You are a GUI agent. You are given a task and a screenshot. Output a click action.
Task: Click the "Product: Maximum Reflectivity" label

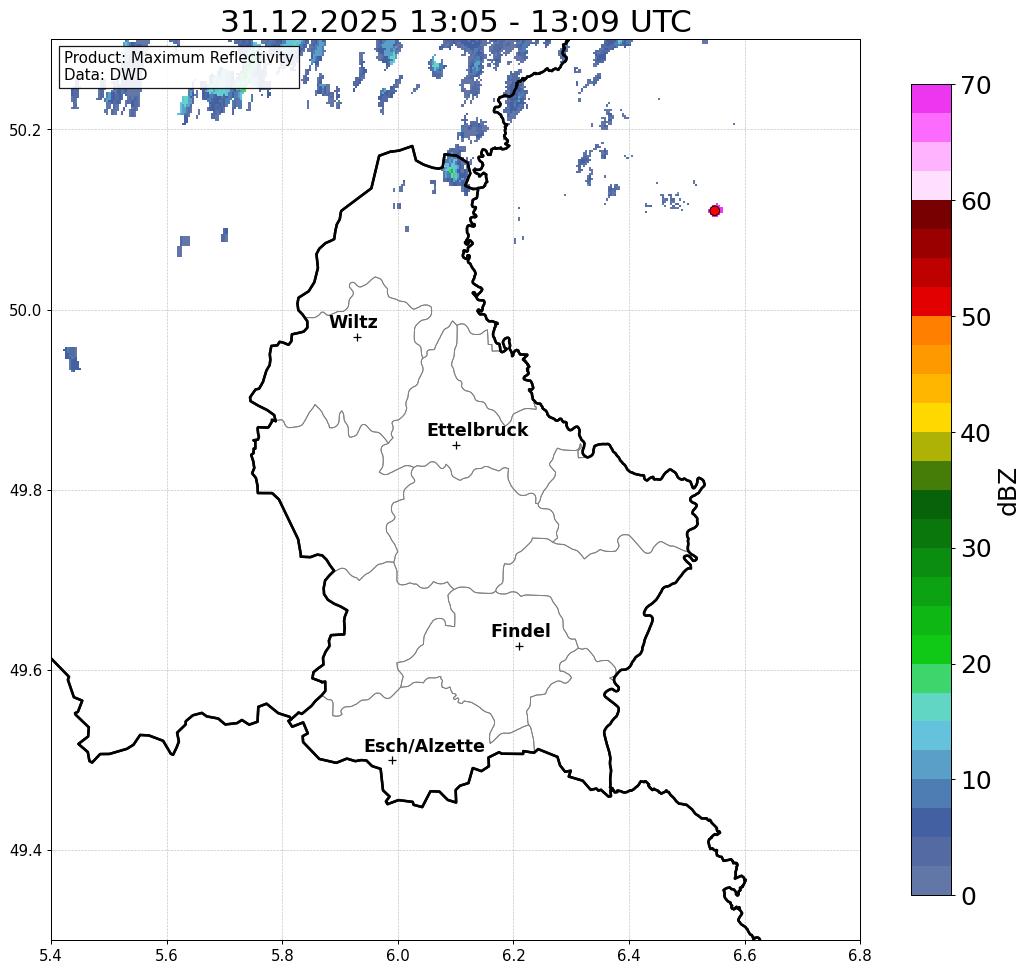178,58
